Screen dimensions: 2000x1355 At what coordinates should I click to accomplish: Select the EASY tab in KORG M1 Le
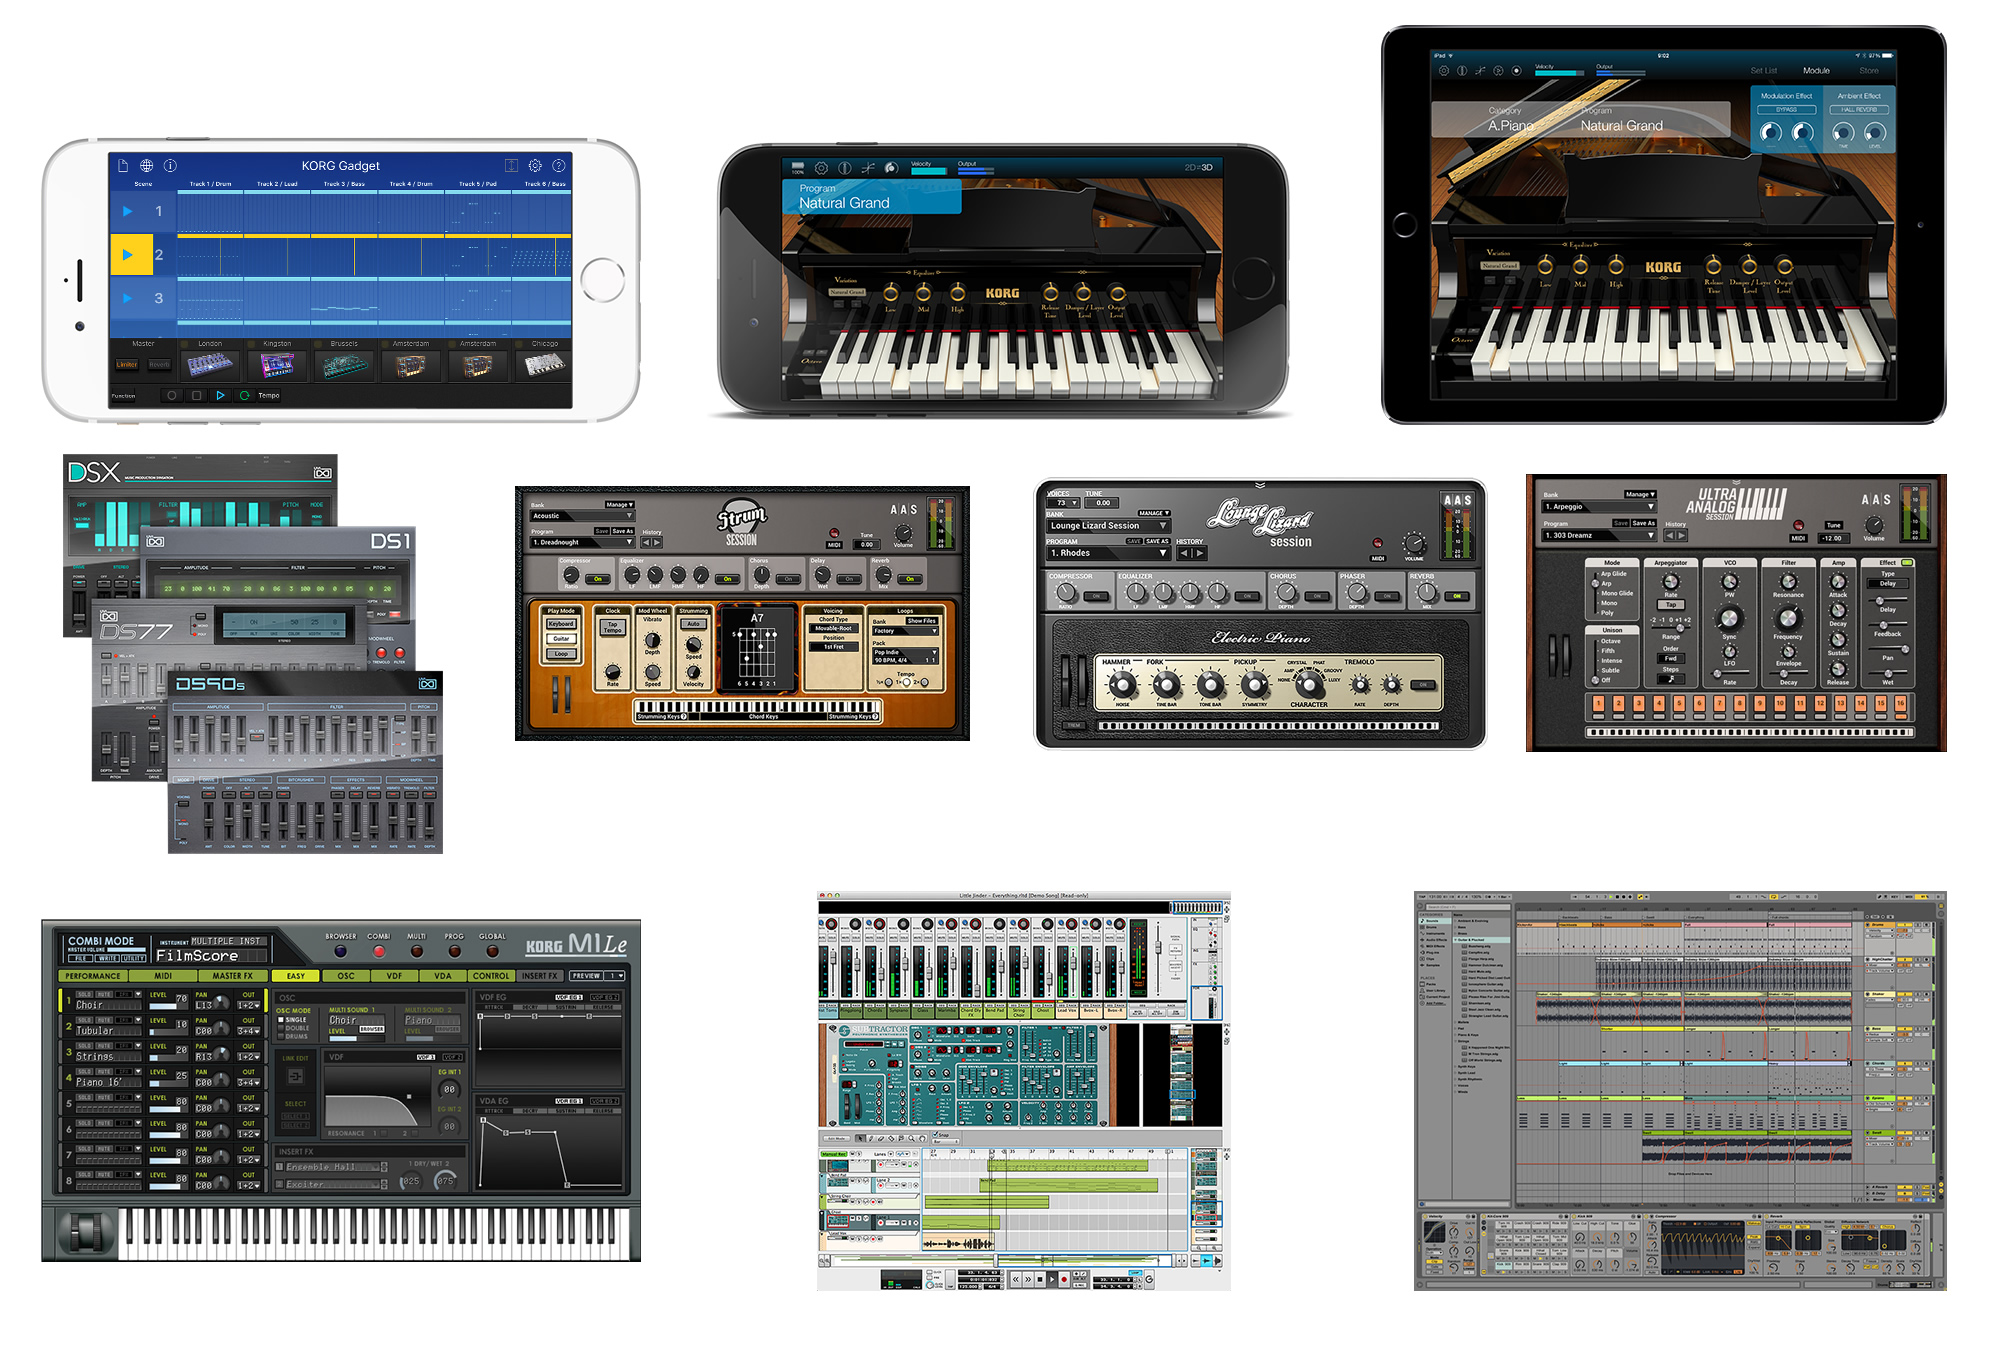click(x=295, y=976)
